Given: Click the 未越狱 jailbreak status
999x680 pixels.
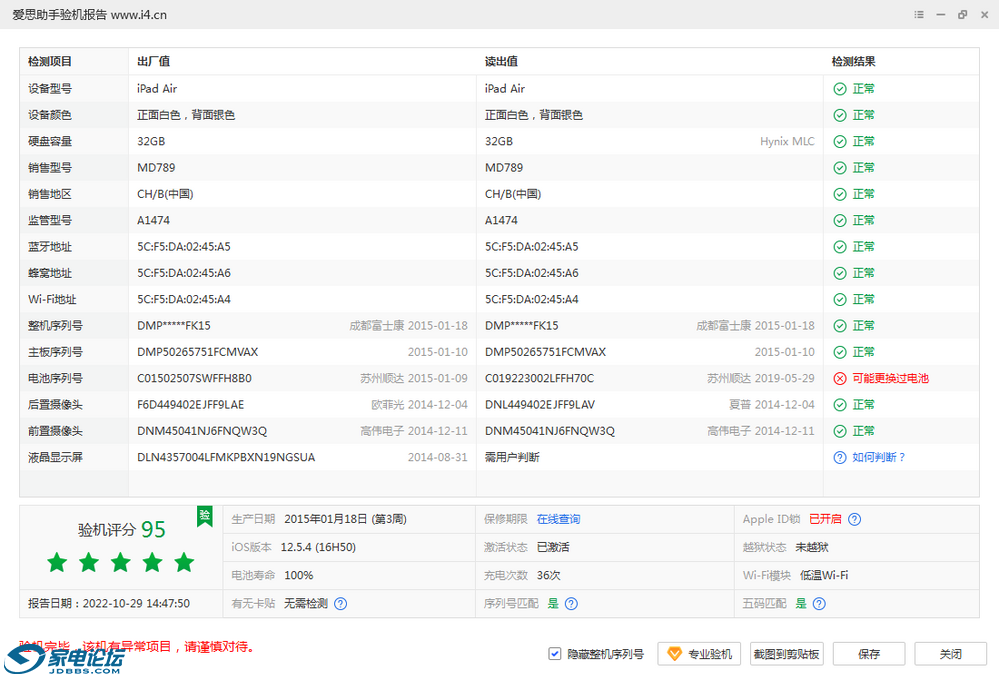Looking at the screenshot, I should pos(812,547).
